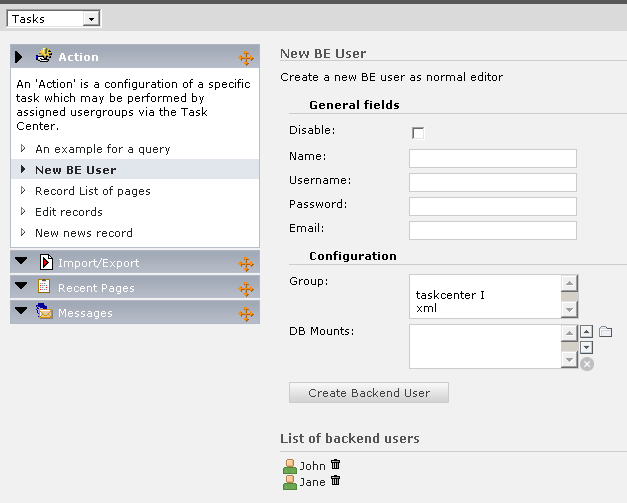The image size is (627, 503).
Task: Open the Tasks dropdown selector
Action: pyautogui.click(x=54, y=19)
